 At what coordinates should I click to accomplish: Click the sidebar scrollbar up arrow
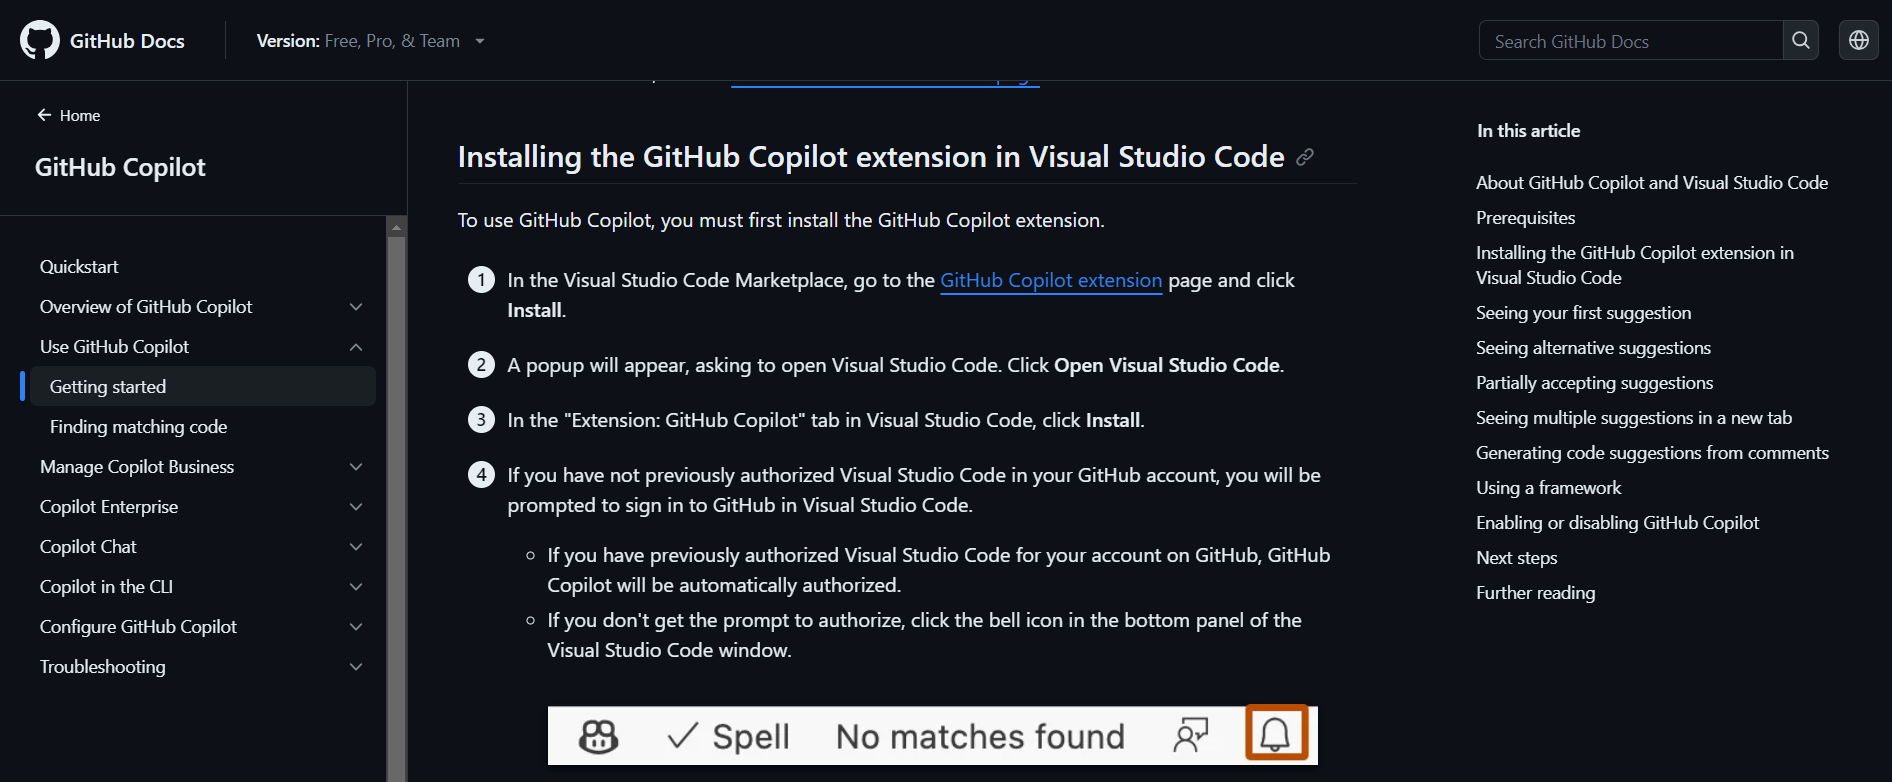coord(397,227)
